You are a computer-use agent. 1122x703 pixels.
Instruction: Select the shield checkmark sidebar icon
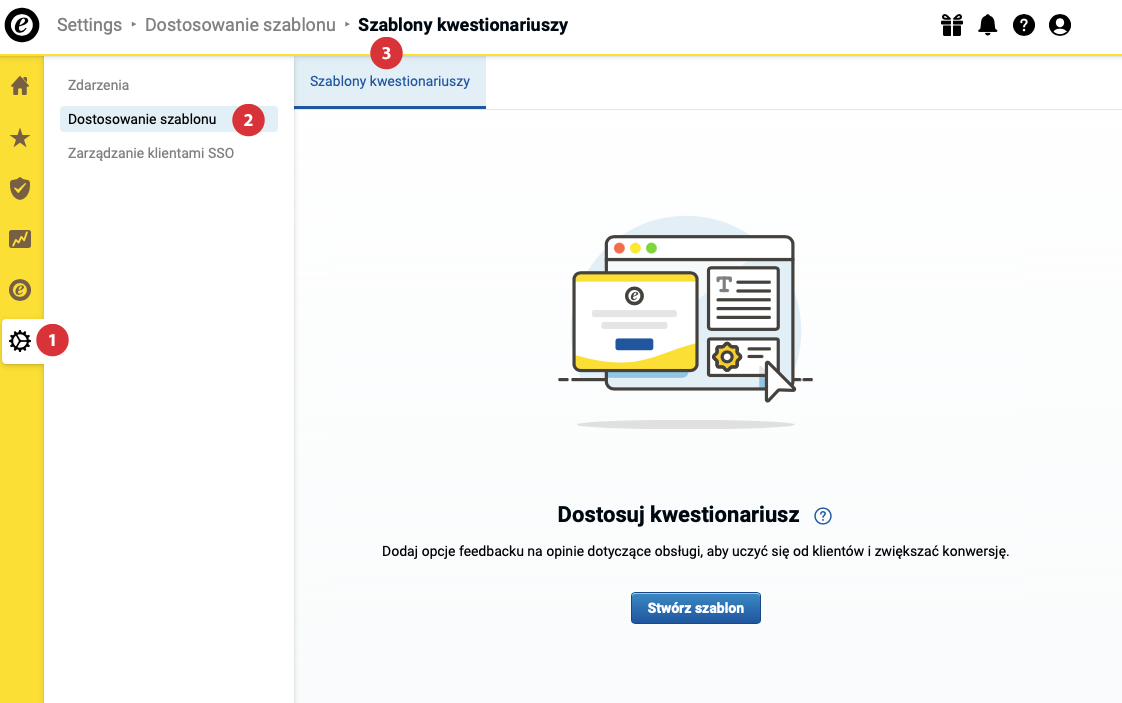tap(20, 188)
